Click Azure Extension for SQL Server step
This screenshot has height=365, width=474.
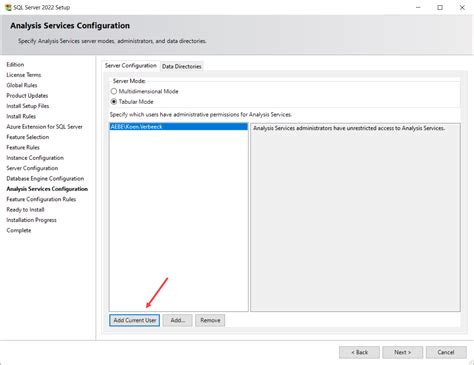(44, 126)
